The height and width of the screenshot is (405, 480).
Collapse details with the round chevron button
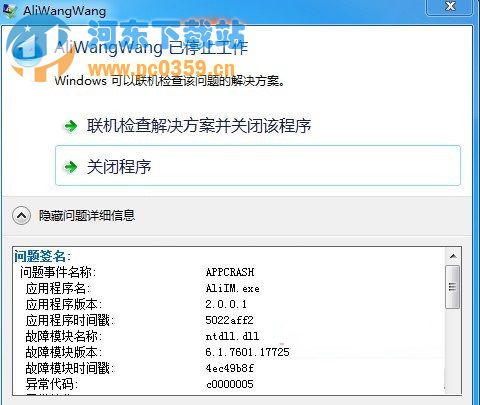(x=21, y=215)
